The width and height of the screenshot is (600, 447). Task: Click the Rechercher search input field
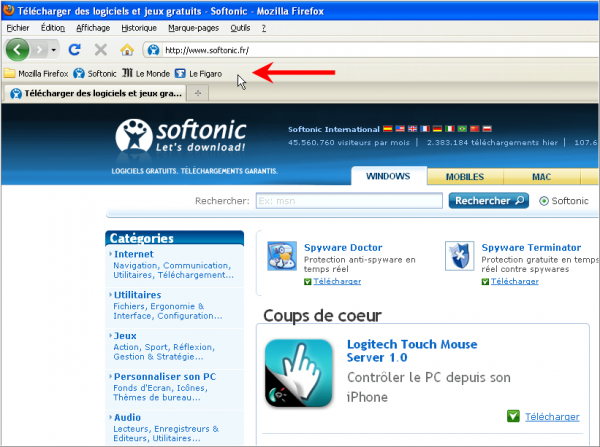348,201
